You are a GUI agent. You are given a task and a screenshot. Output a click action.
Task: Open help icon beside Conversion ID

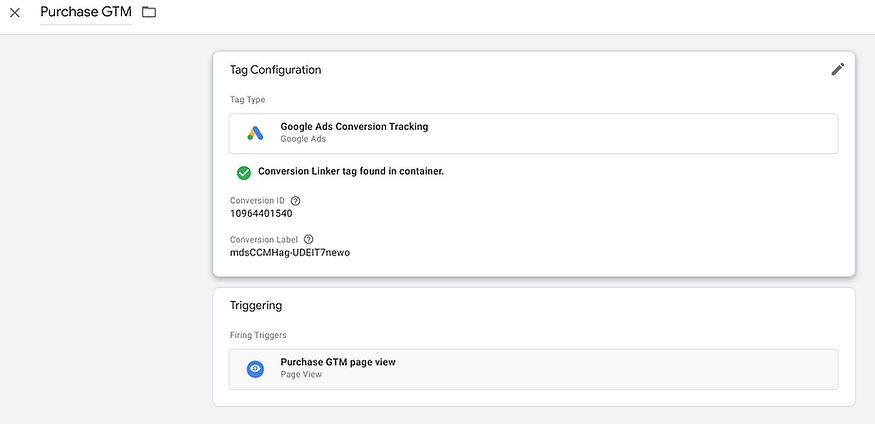pyautogui.click(x=296, y=201)
